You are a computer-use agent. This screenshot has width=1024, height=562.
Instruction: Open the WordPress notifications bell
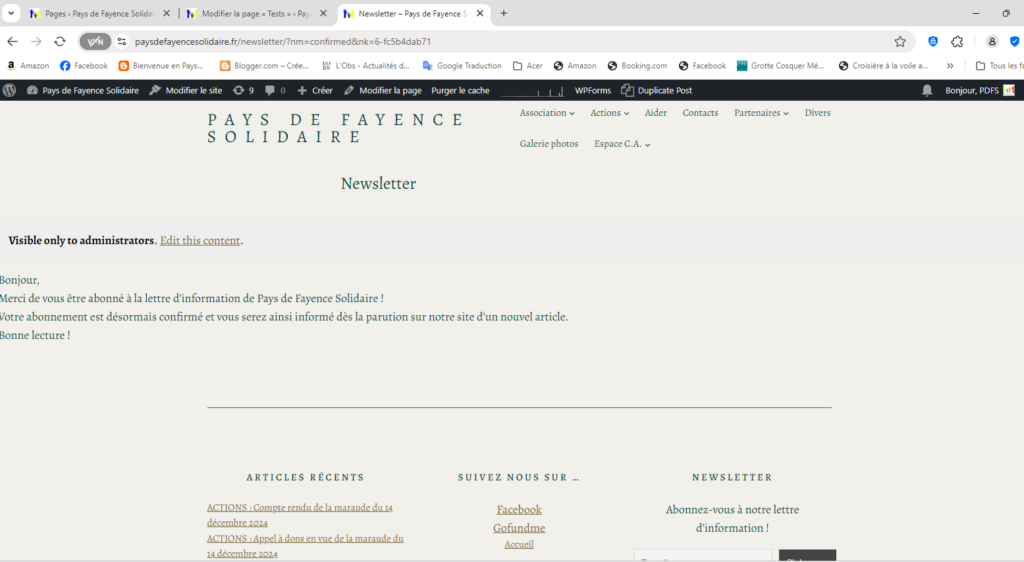pos(927,90)
